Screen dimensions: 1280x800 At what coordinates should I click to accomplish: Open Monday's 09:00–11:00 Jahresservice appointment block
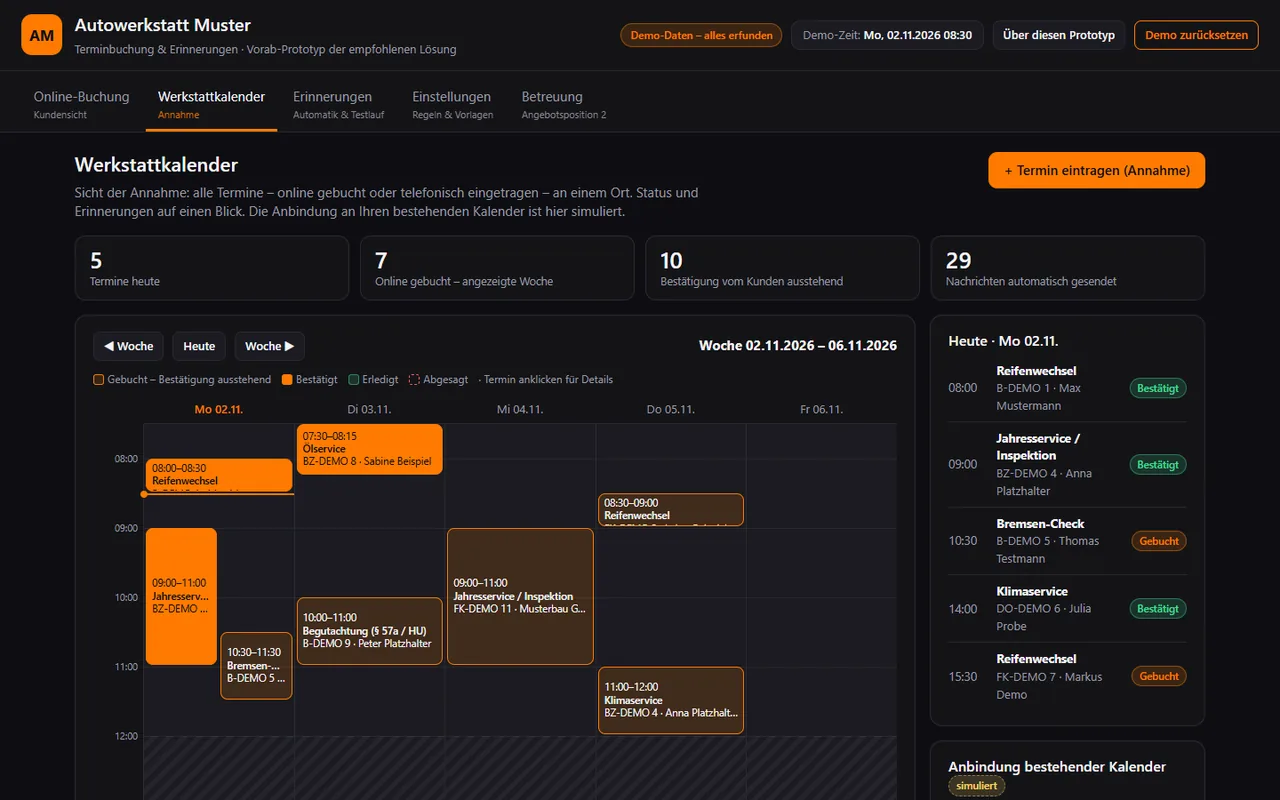point(181,596)
